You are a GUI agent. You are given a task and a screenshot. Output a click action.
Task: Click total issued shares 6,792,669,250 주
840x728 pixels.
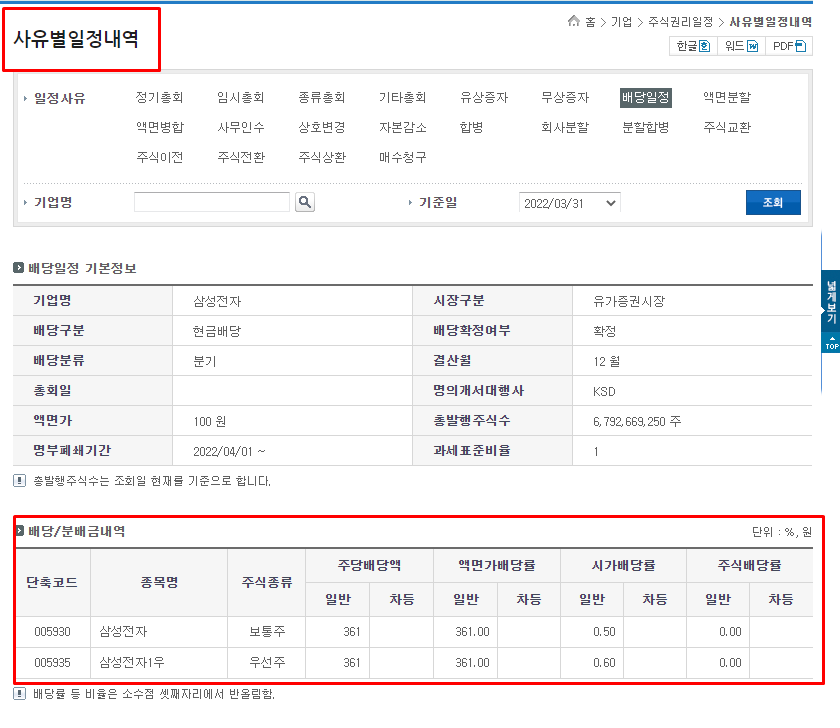[x=637, y=422]
